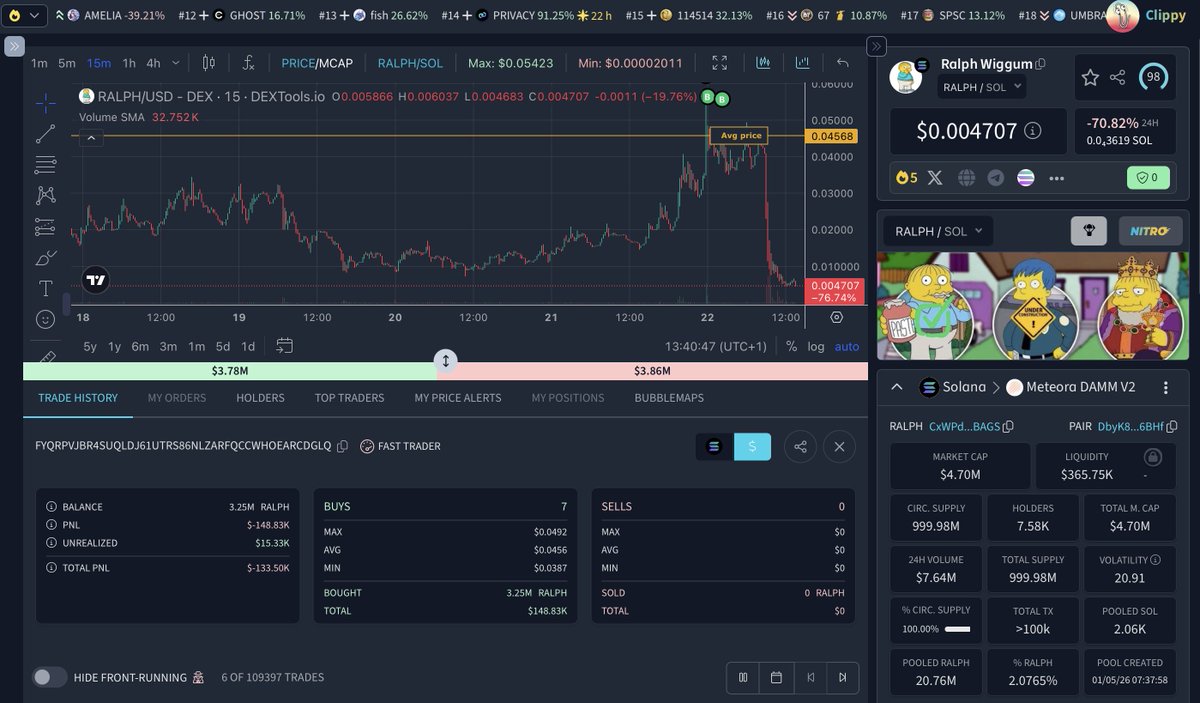Enable the Hide Front-Running toggle

tap(49, 677)
